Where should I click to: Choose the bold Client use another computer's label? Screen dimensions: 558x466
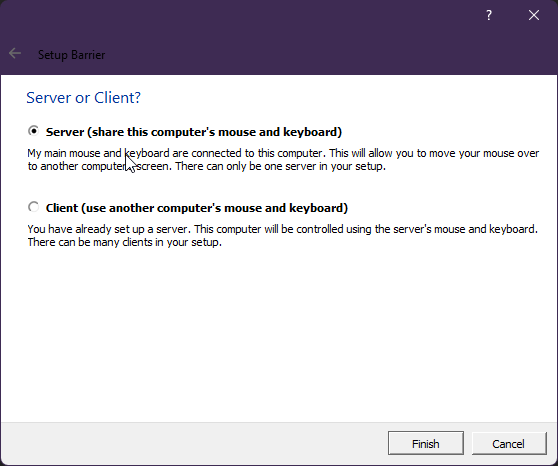[x=197, y=208]
